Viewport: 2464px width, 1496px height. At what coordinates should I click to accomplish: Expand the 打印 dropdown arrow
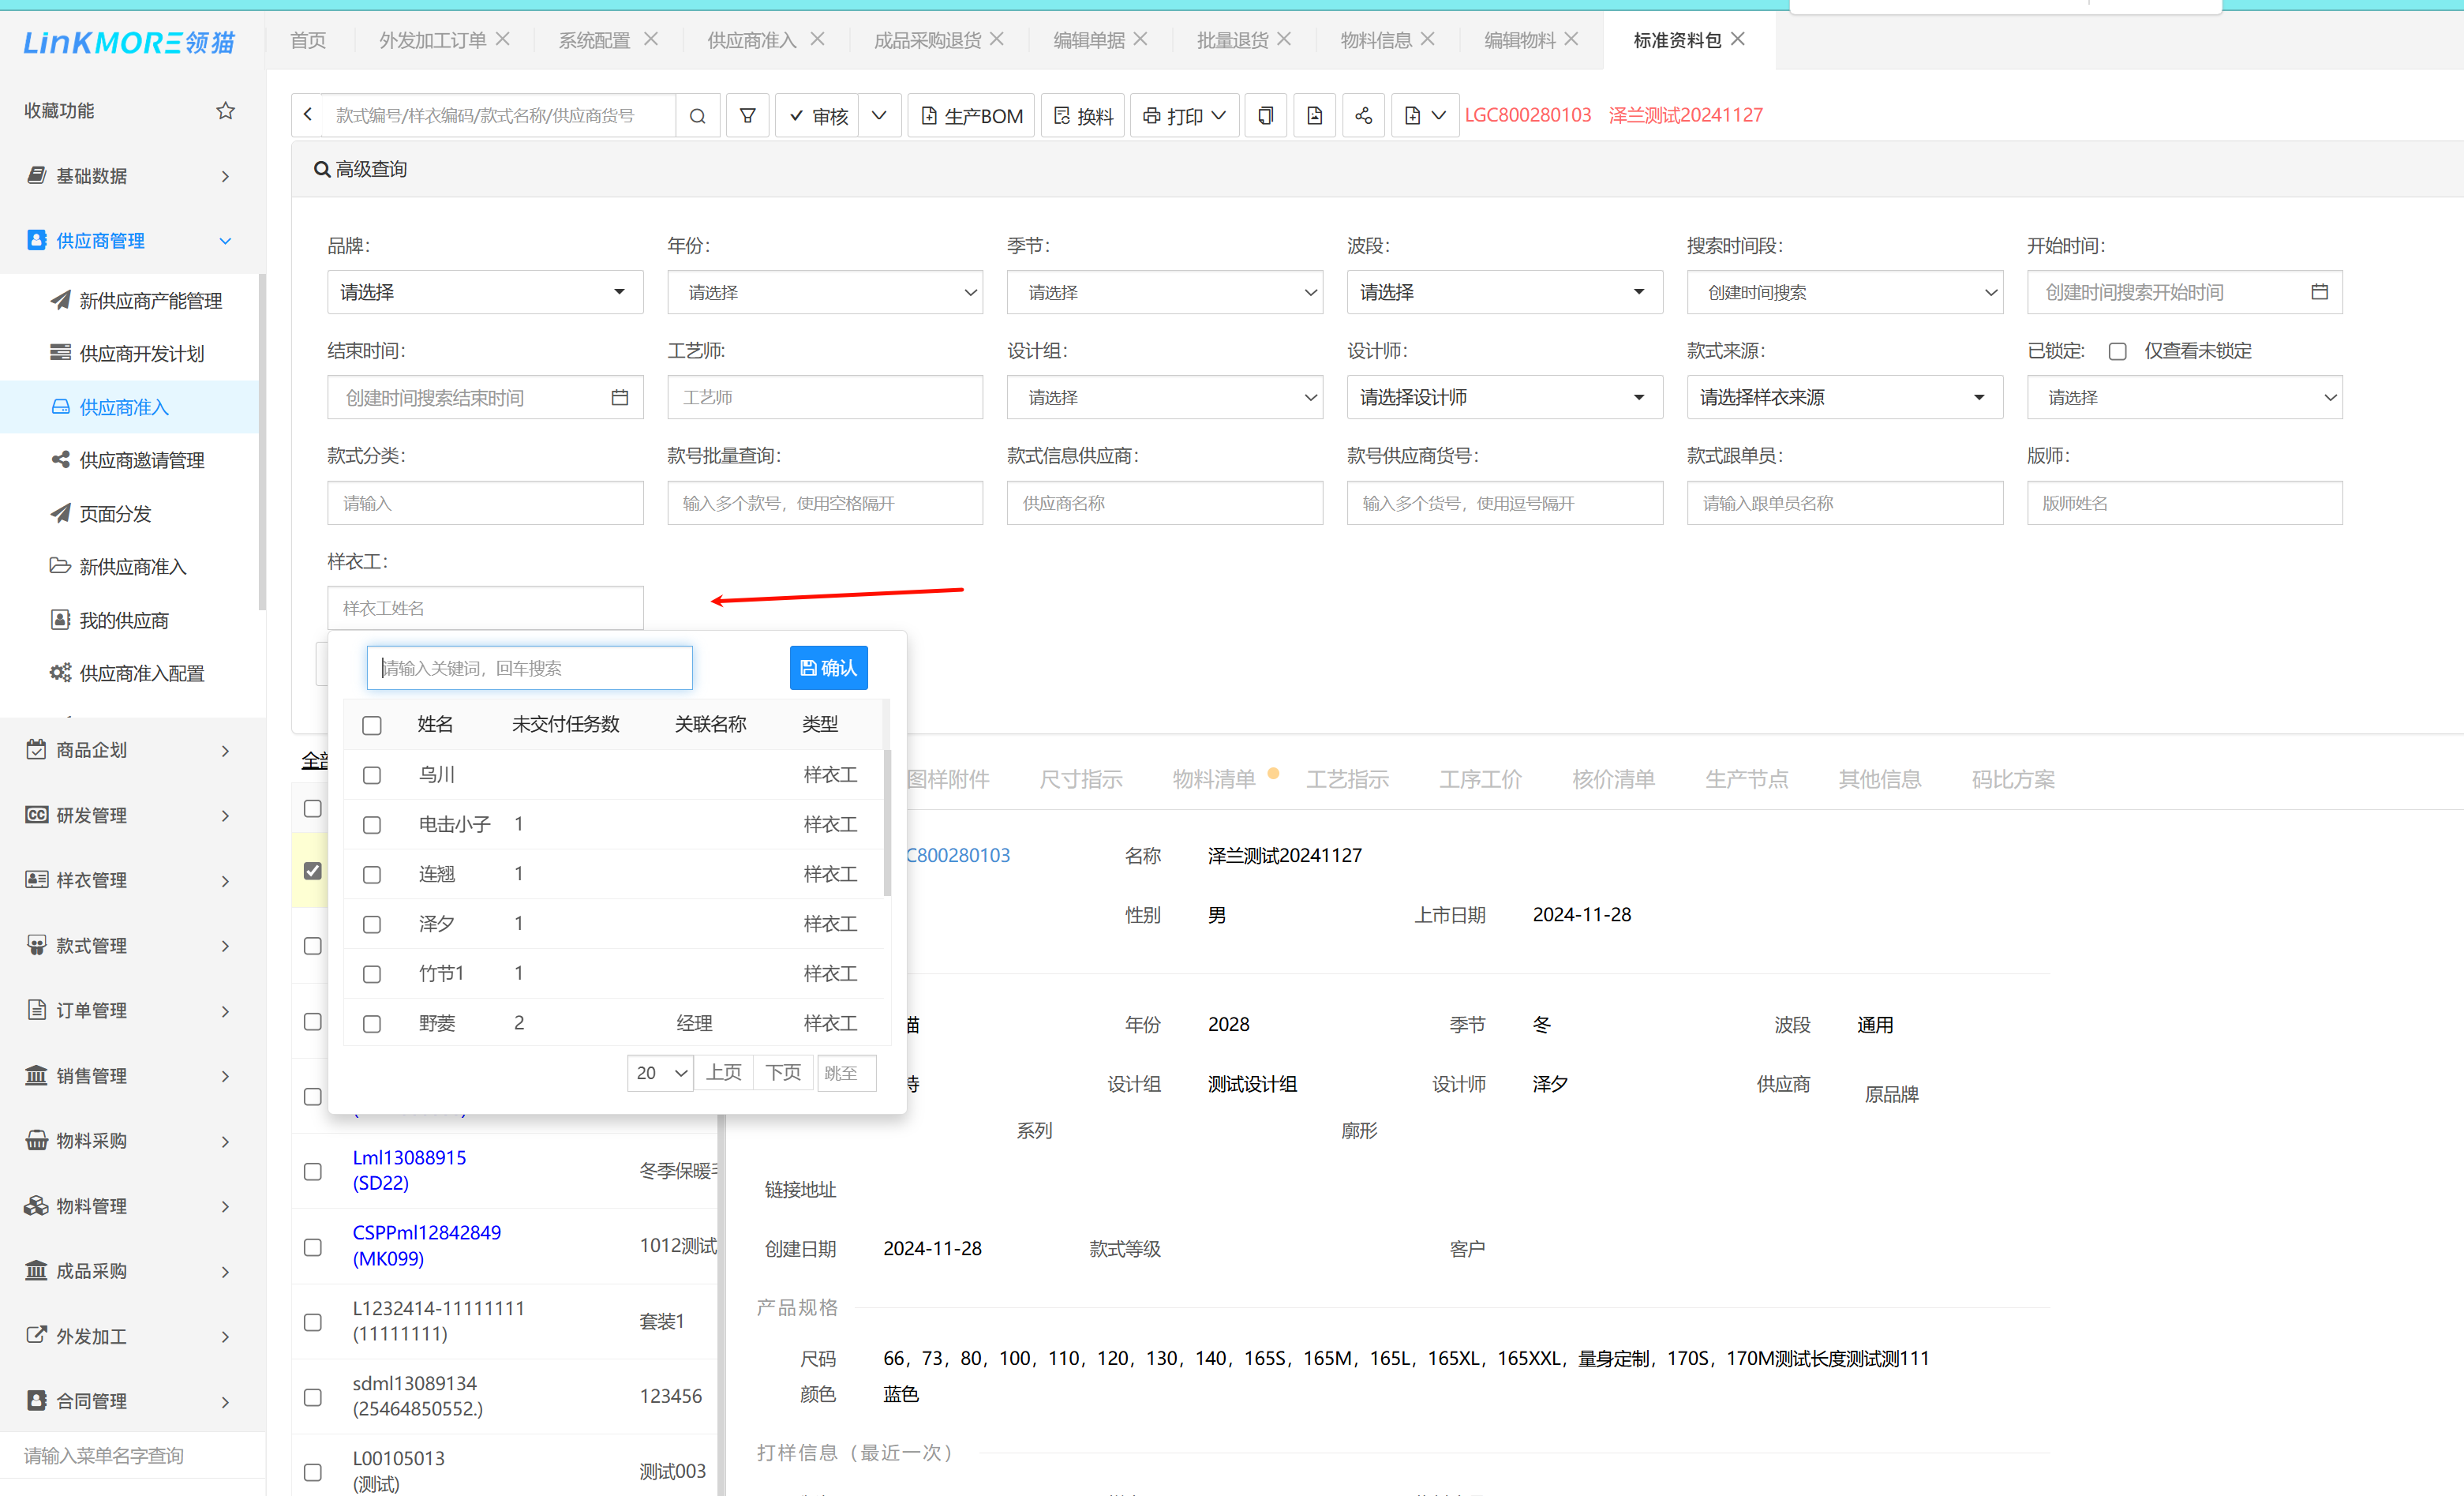click(1219, 116)
